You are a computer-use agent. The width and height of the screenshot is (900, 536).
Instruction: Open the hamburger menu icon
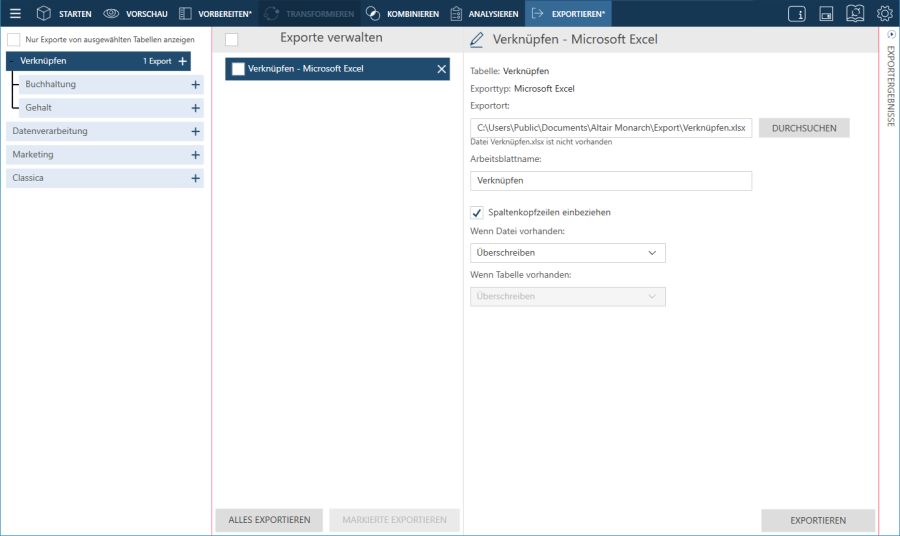(15, 14)
